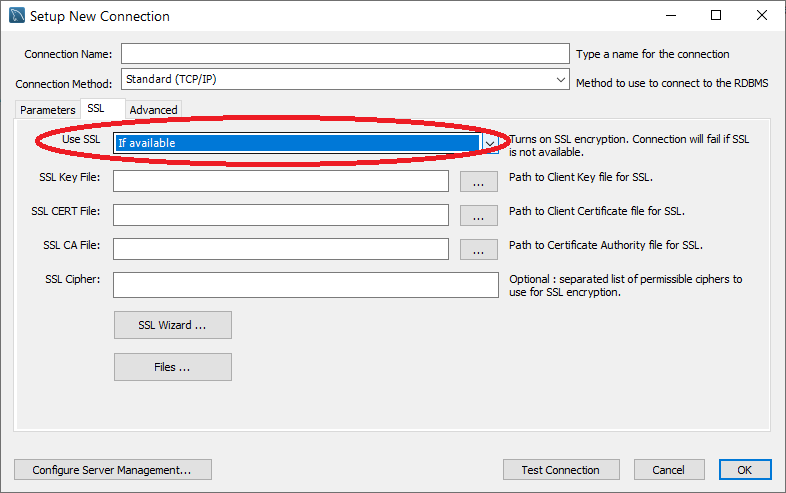
Task: Focus the SSL Key File input
Action: click(280, 181)
